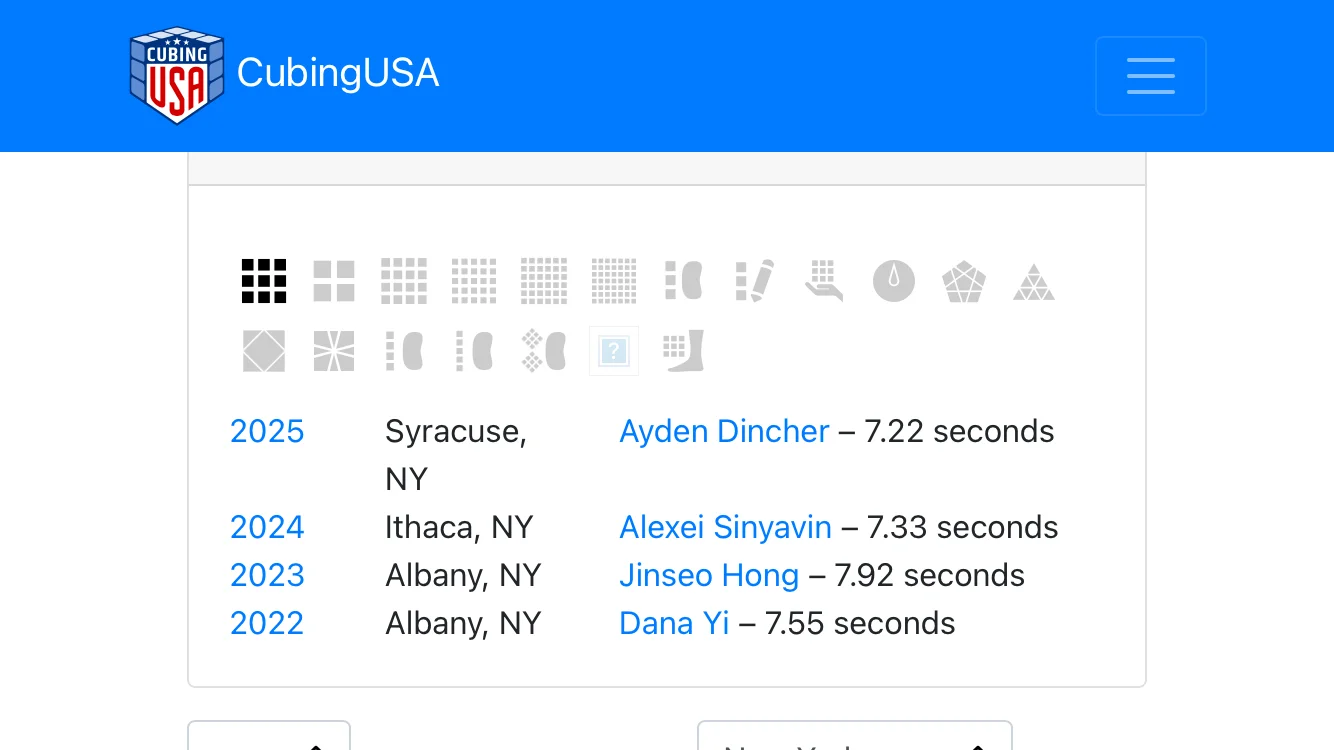Click the "Ithaca, NY" location text
This screenshot has height=750, width=1334.
coord(459,527)
